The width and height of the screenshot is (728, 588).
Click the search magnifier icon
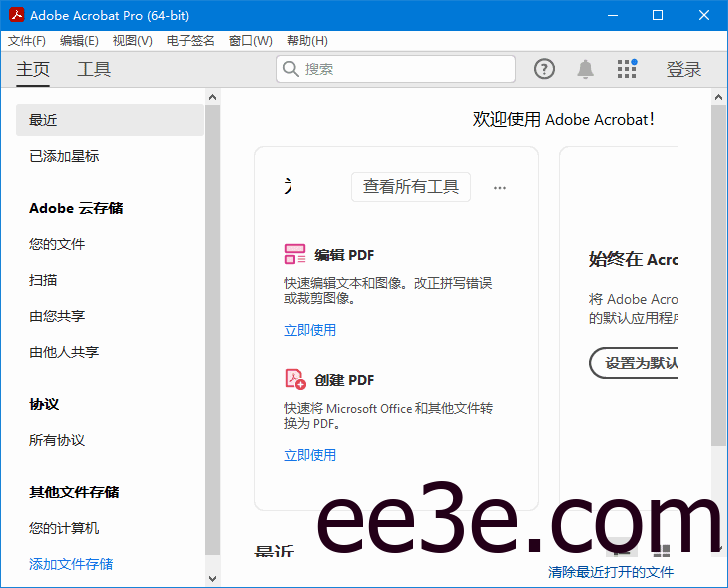point(291,69)
